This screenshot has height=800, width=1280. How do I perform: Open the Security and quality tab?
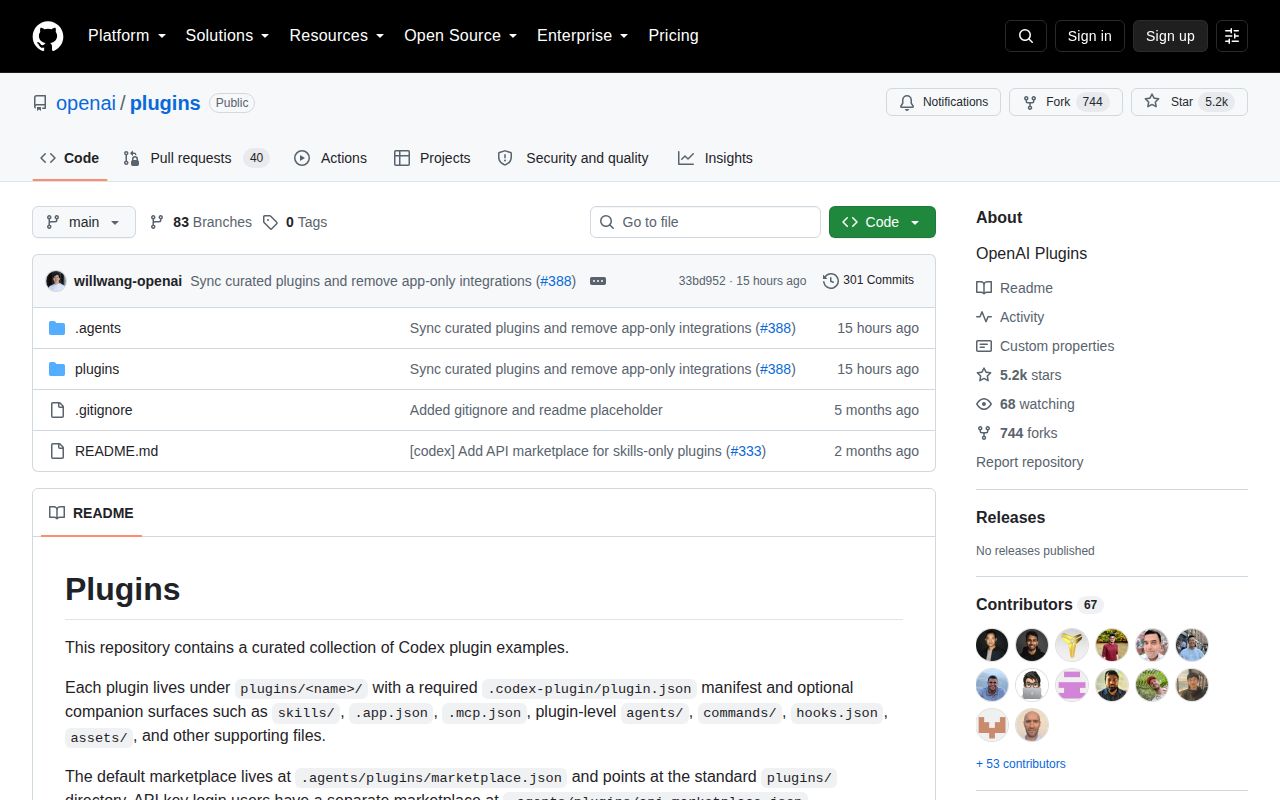click(573, 158)
